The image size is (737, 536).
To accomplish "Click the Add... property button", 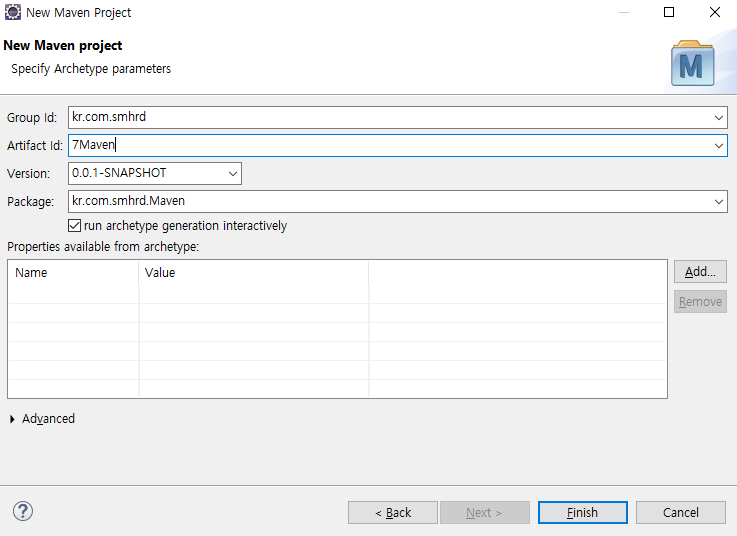I will point(700,272).
